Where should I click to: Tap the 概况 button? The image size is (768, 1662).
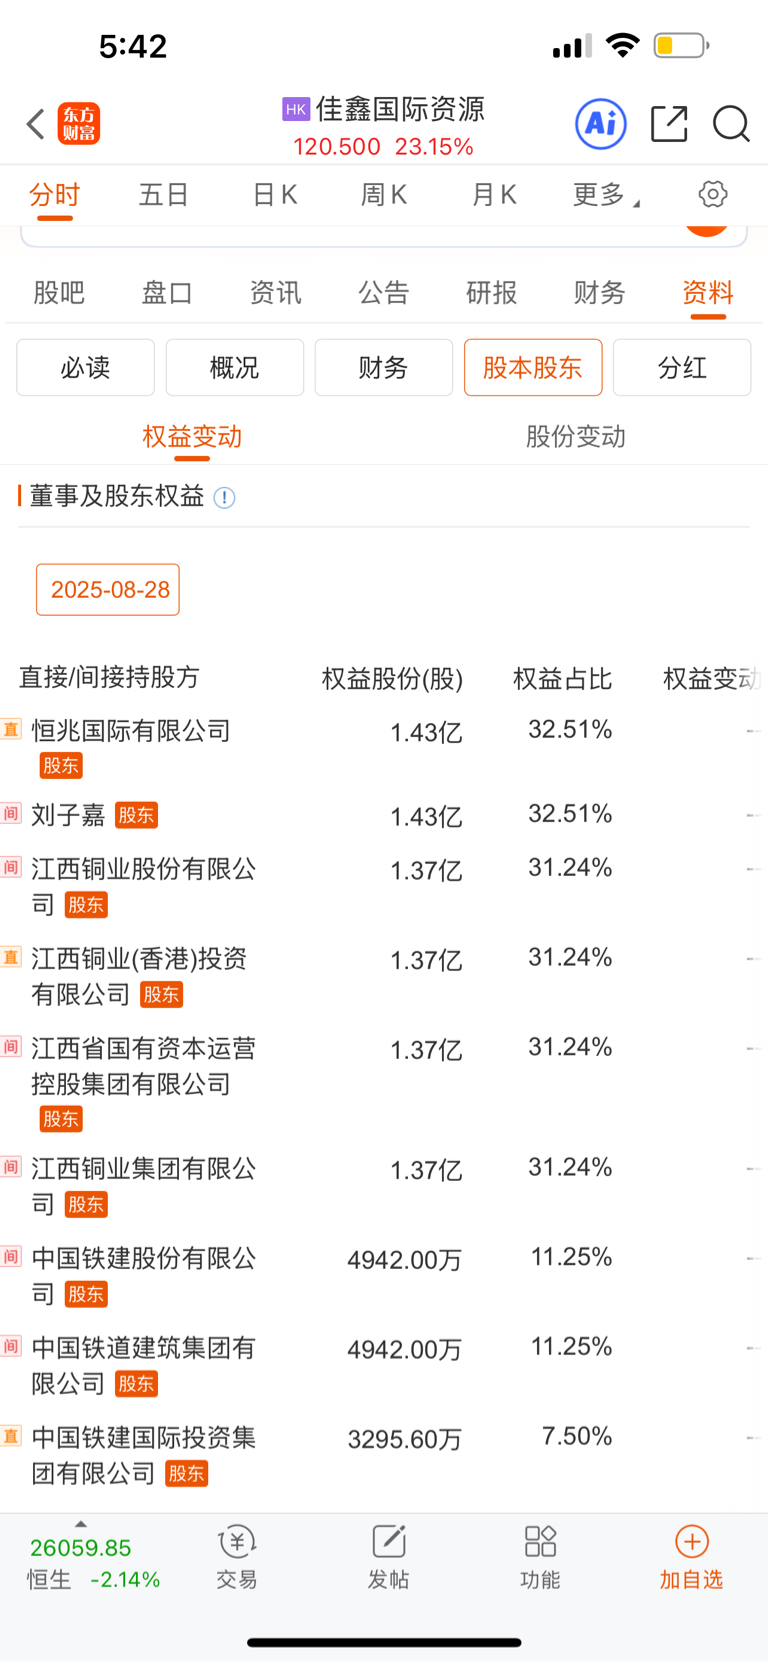[234, 368]
